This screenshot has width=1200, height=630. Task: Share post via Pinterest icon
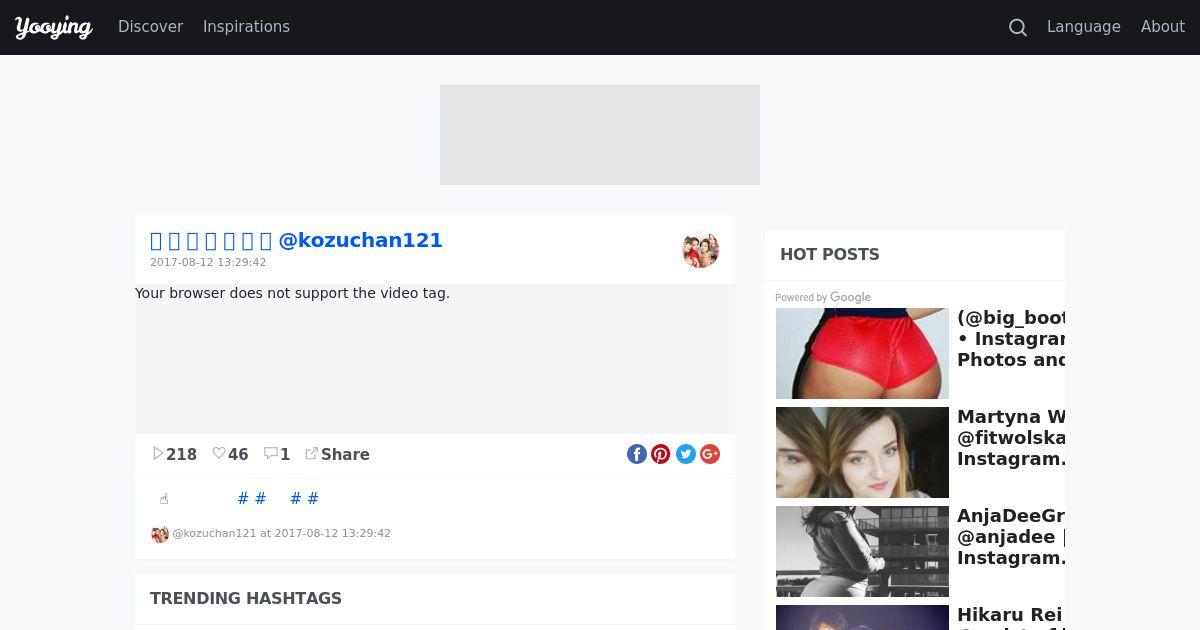661,454
